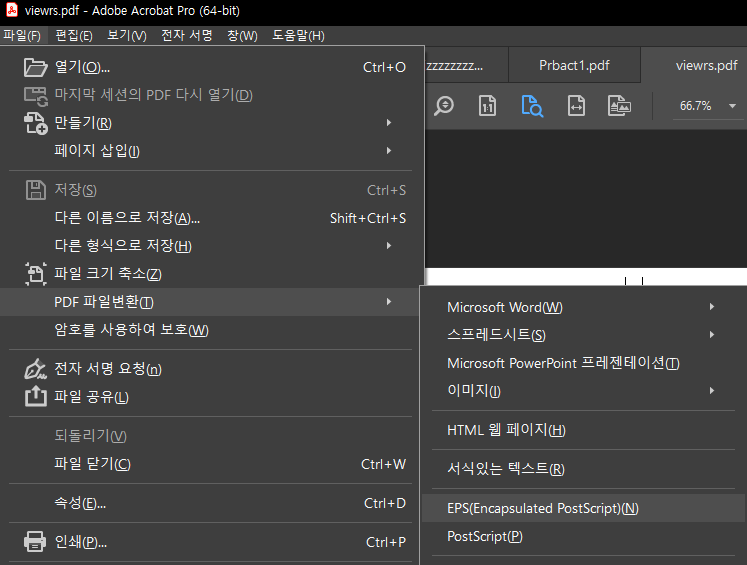Expand the 이미지(I) submenu arrow
Viewport: 747px width, 565px height.
click(712, 391)
